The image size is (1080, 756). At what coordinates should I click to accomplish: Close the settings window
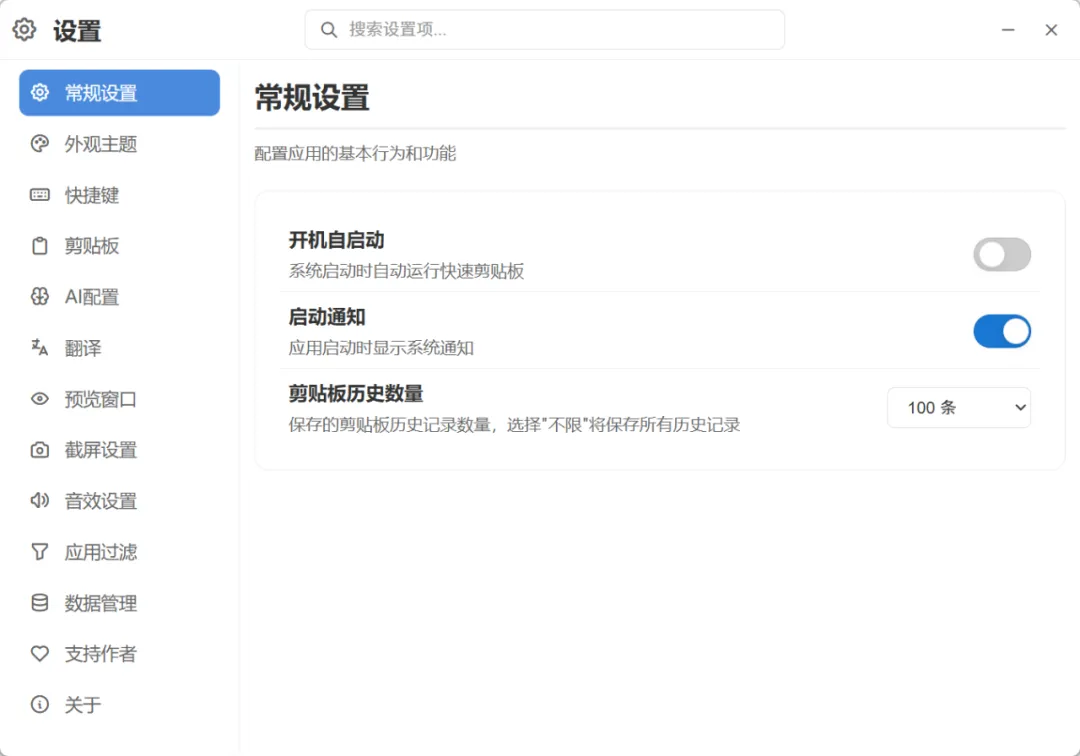(1051, 30)
